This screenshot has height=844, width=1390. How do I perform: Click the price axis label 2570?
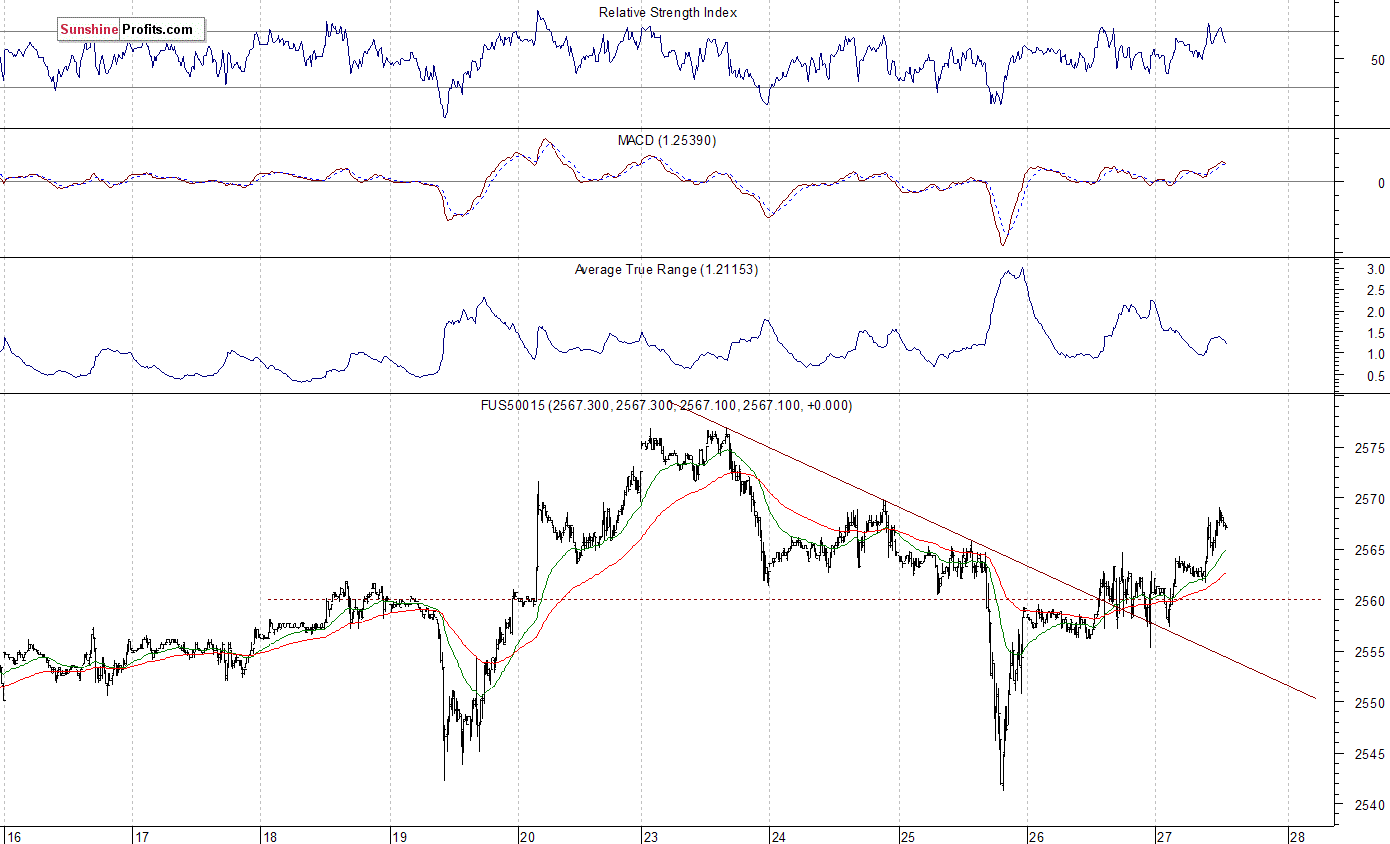coord(1371,499)
